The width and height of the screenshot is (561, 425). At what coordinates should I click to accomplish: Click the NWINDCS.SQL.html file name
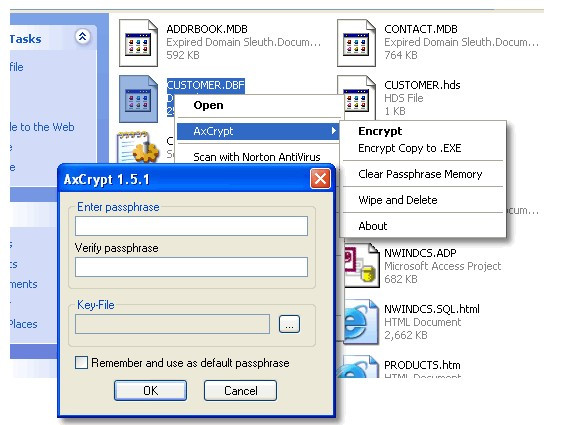tap(432, 309)
